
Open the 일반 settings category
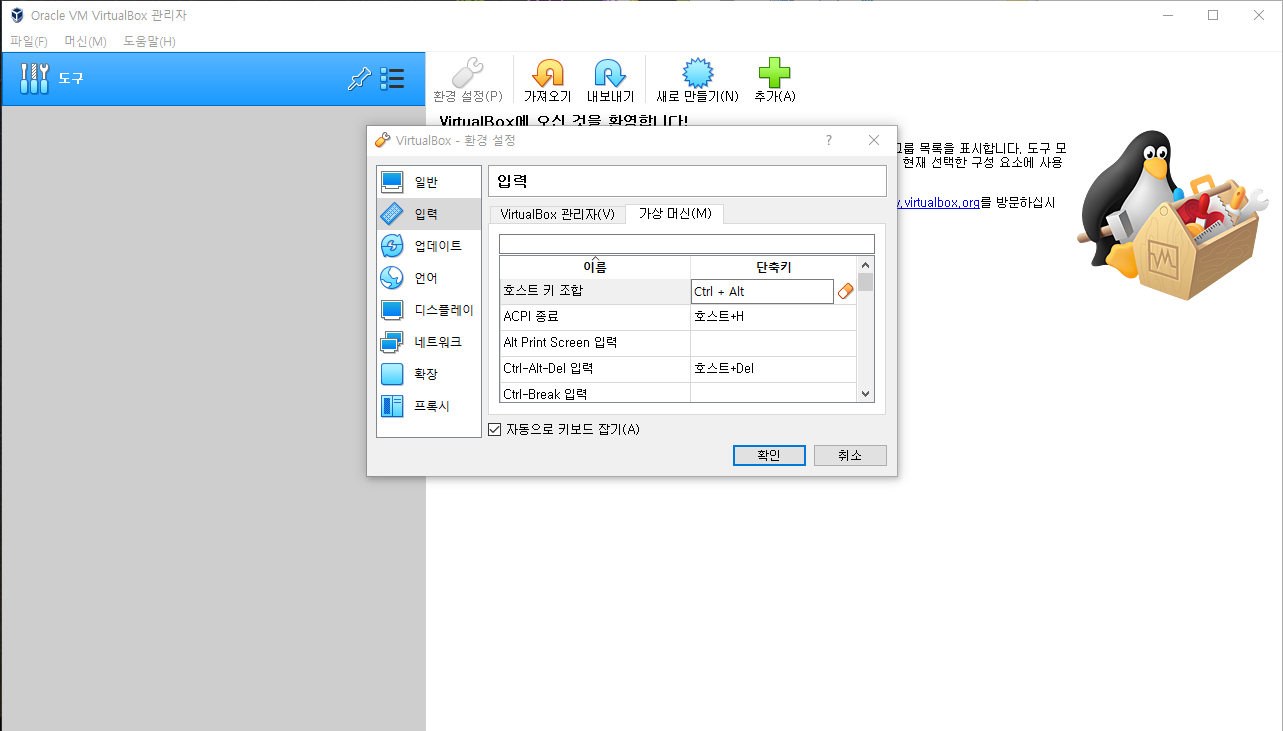pyautogui.click(x=428, y=182)
